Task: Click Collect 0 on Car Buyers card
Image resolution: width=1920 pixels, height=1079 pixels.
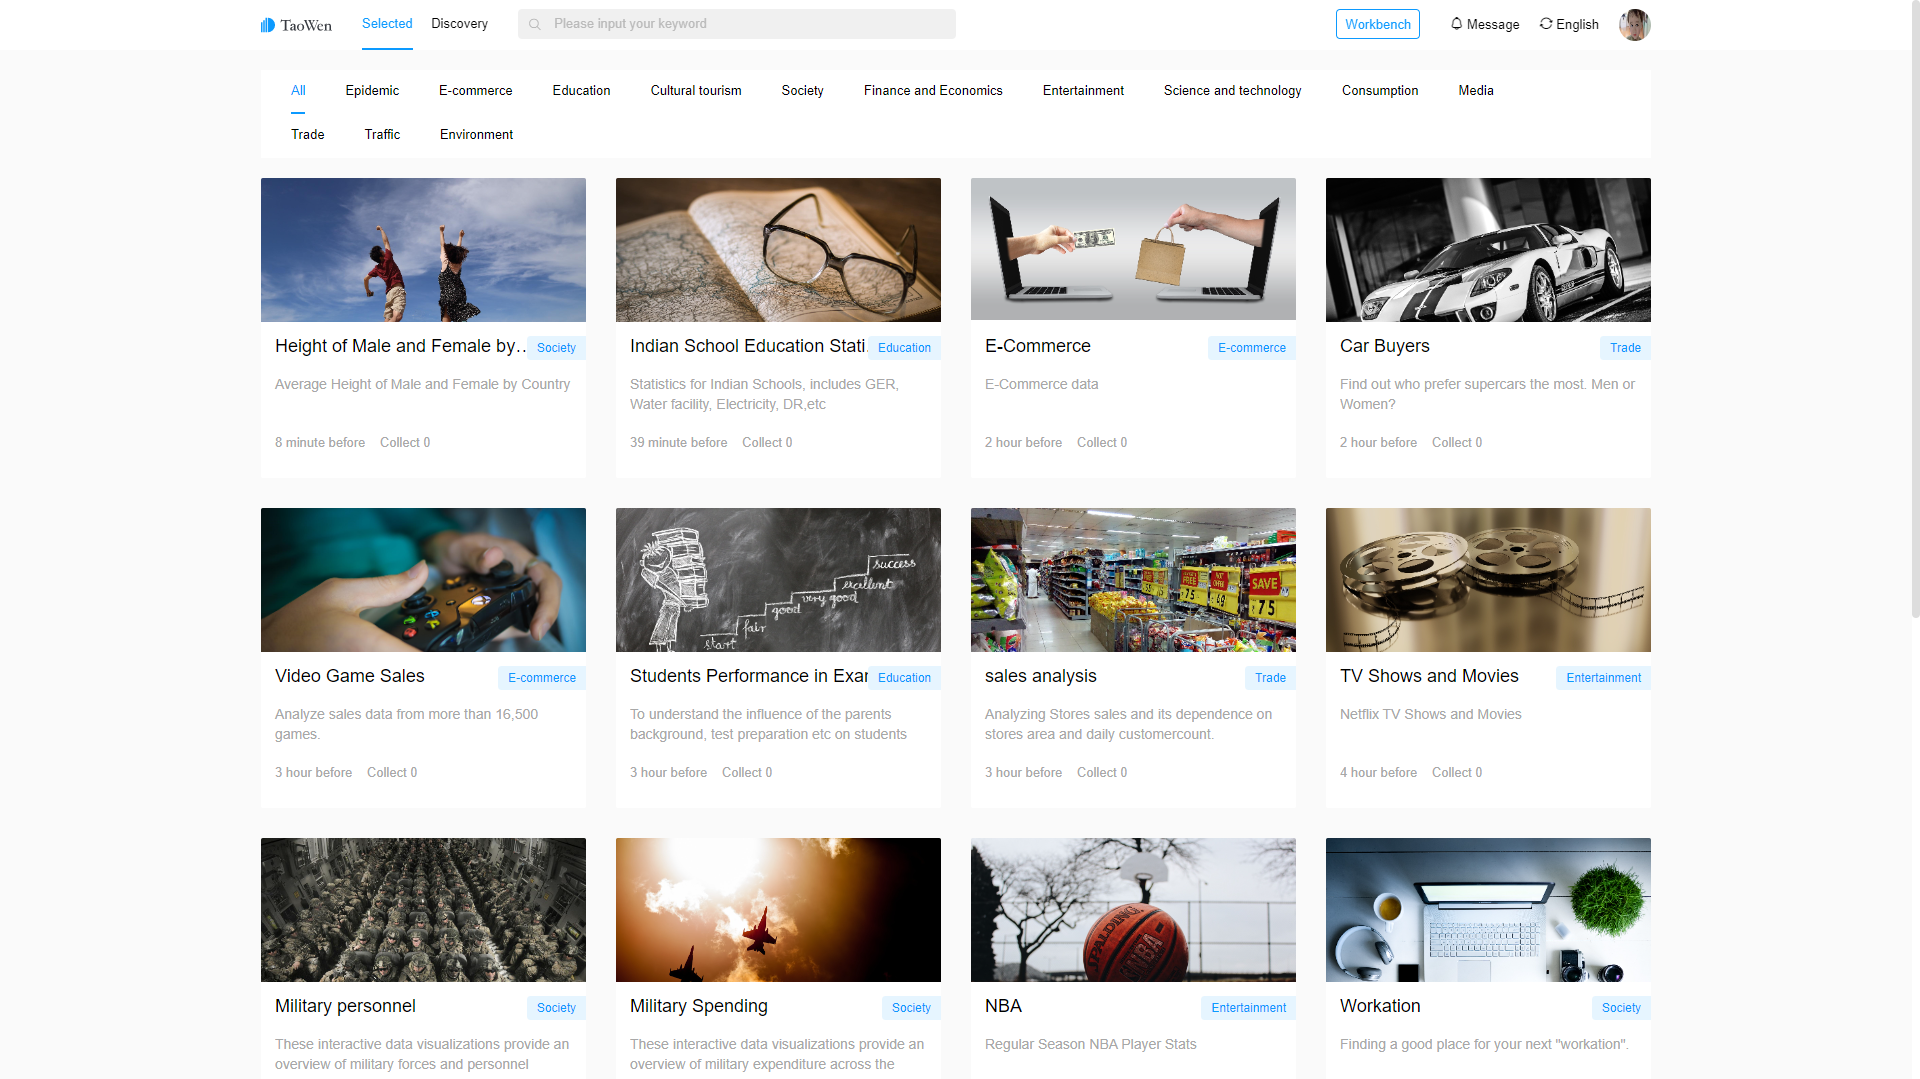Action: (1457, 443)
